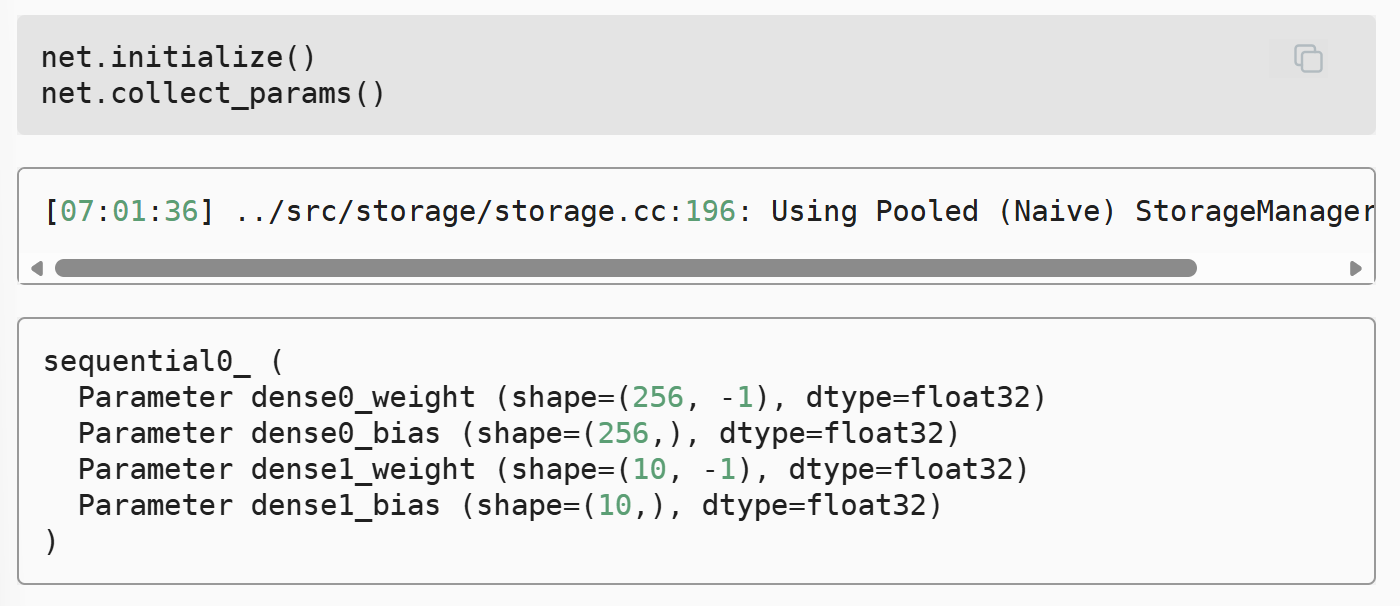Click the dense1_weight parameter name

[363, 469]
